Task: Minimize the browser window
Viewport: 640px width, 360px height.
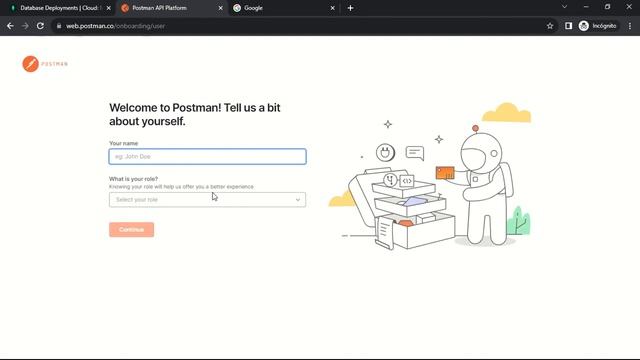Action: point(586,7)
